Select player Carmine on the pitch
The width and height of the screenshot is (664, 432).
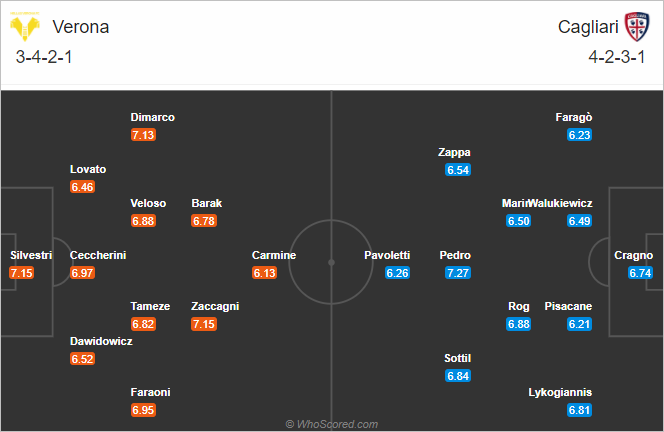[x=274, y=255]
